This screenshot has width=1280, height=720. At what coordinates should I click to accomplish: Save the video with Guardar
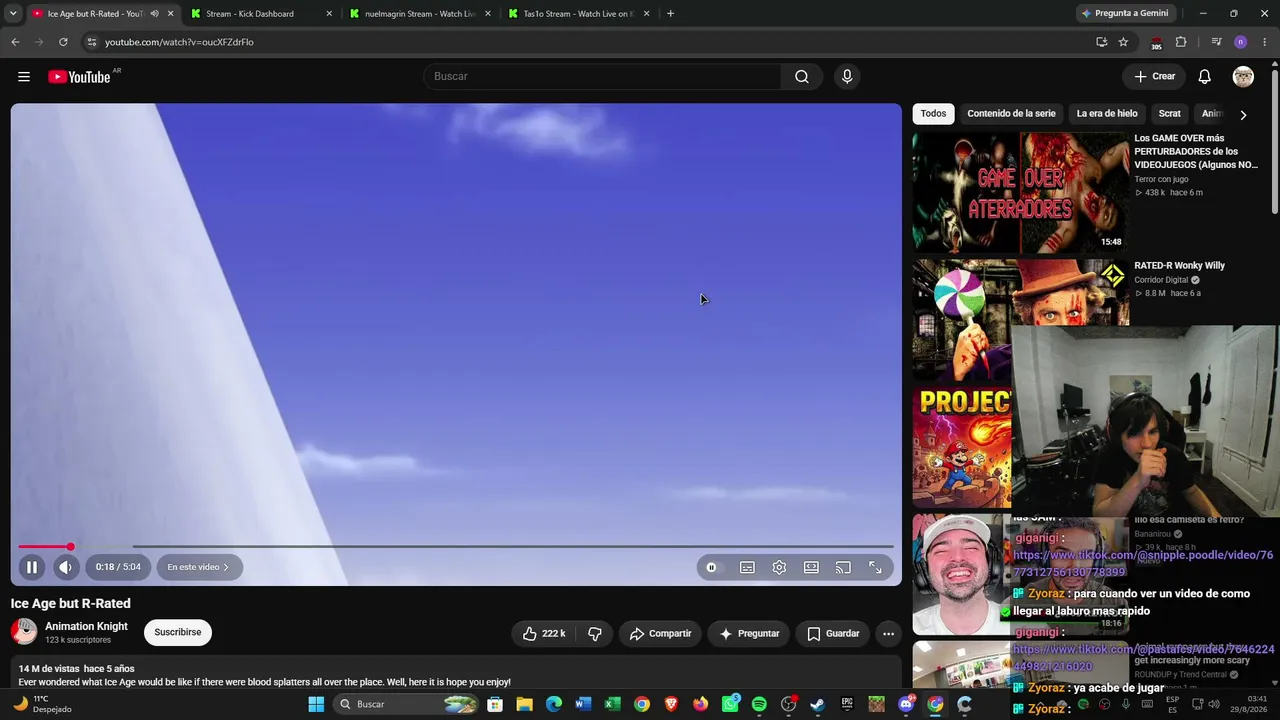pyautogui.click(x=833, y=633)
